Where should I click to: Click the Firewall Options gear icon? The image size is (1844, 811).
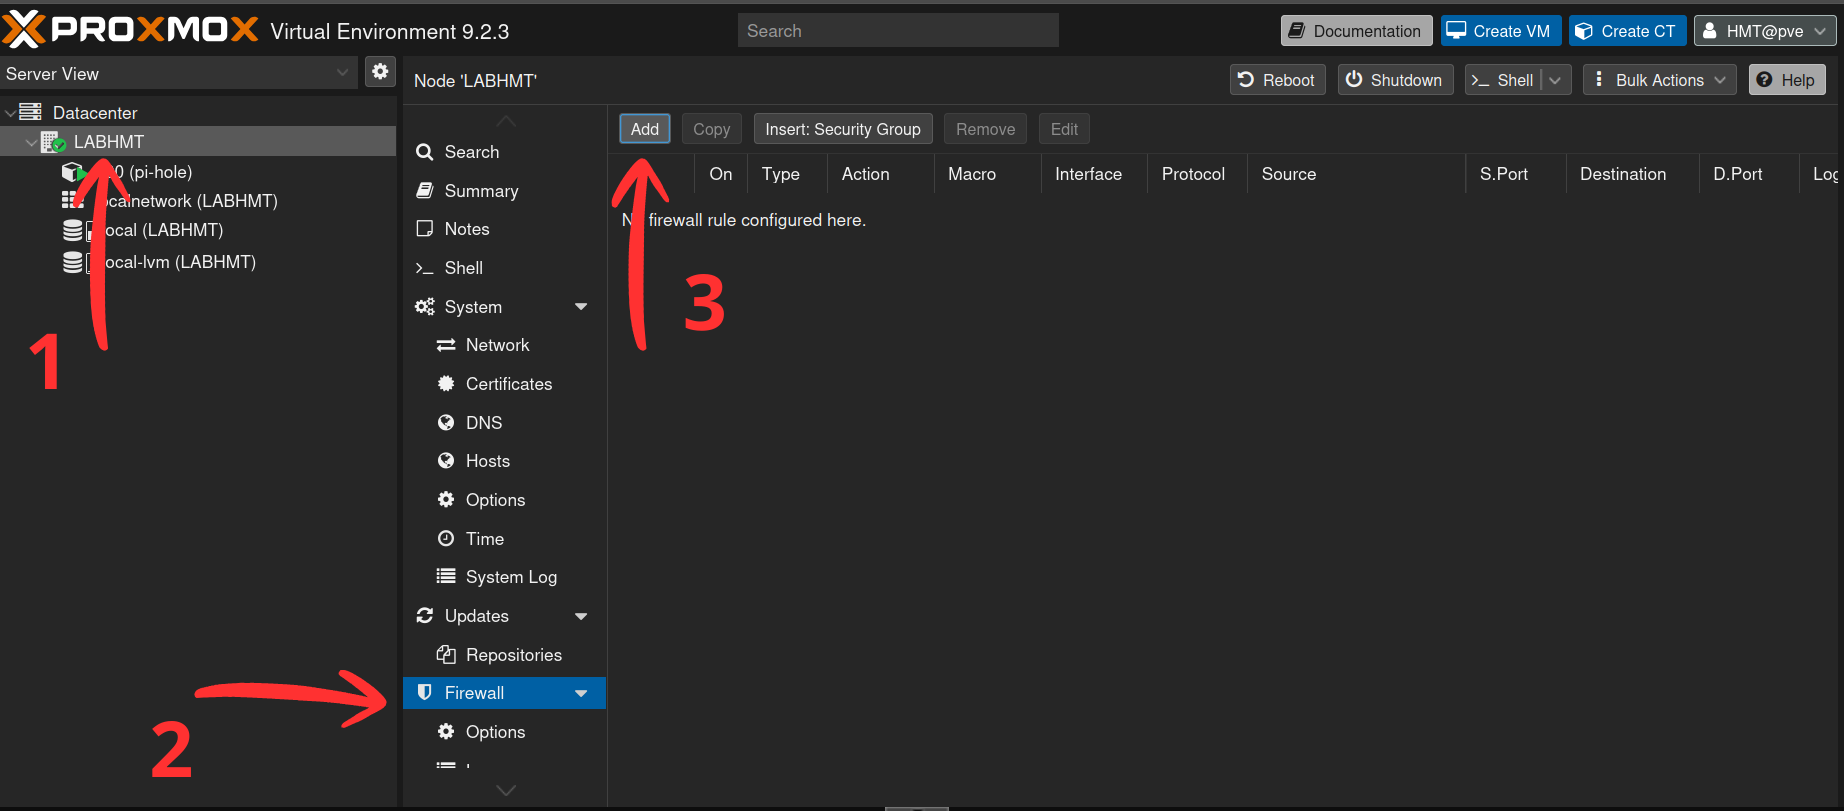tap(446, 731)
